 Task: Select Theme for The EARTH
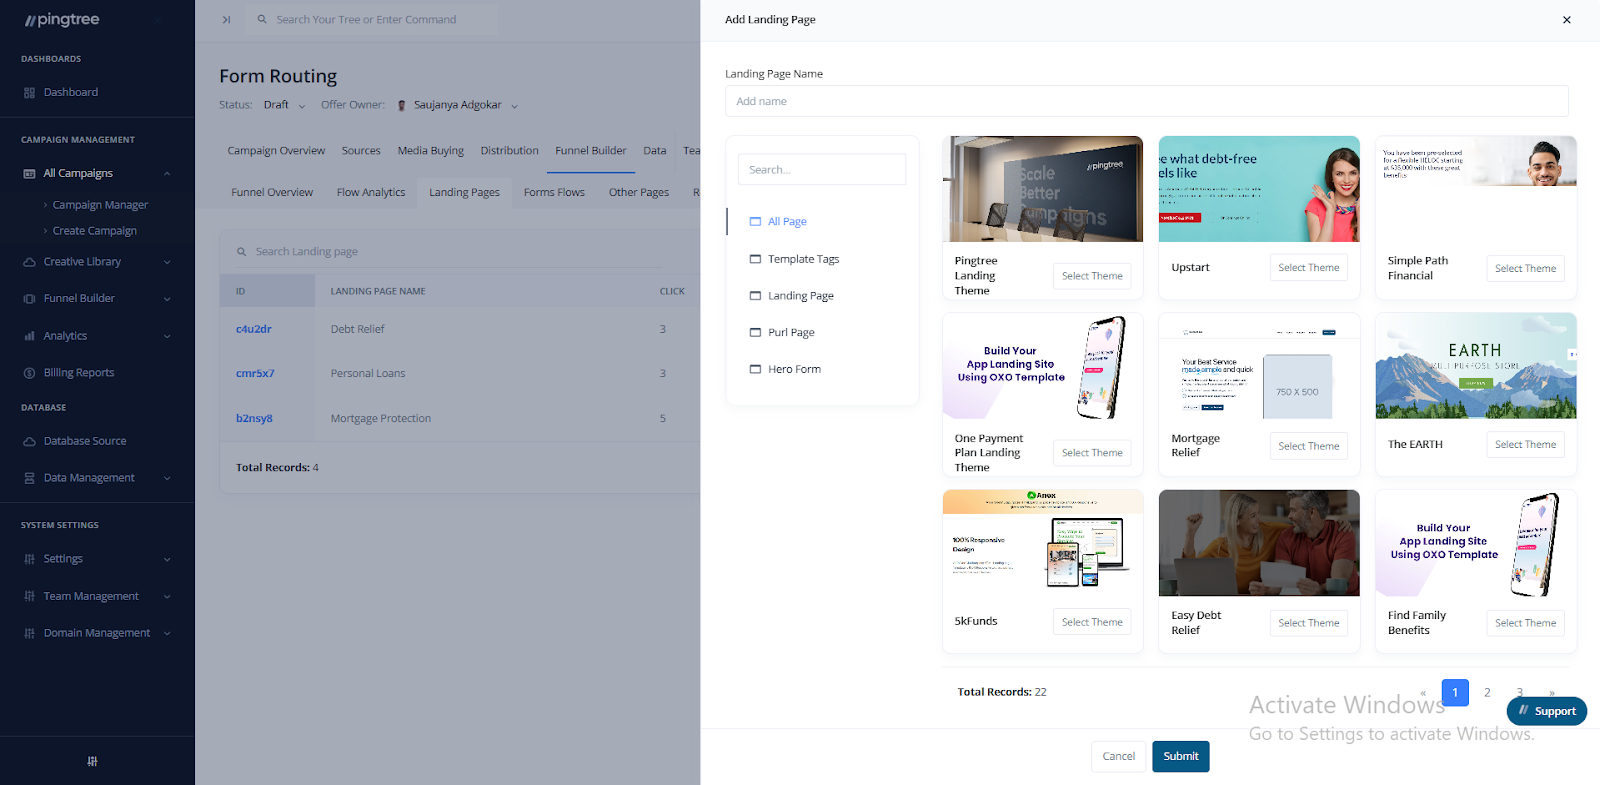[1525, 445]
